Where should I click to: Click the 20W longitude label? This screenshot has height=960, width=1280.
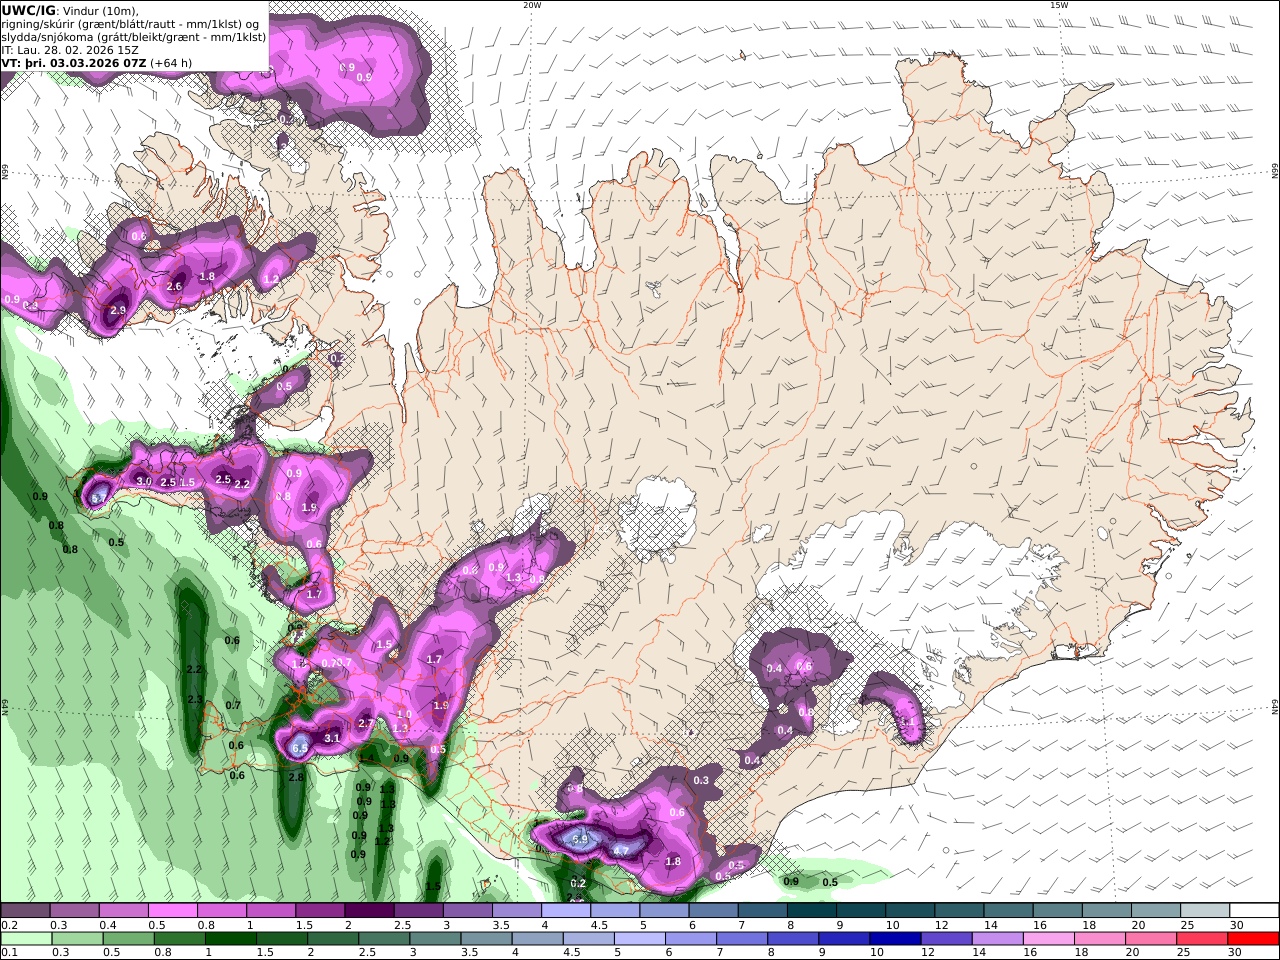click(x=532, y=5)
